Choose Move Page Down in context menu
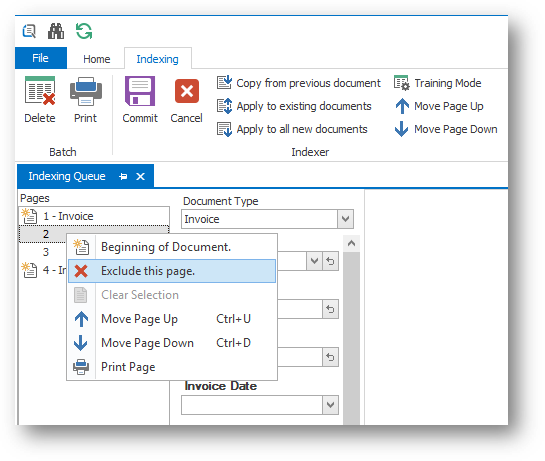Image resolution: width=545 pixels, height=461 pixels. (172, 343)
